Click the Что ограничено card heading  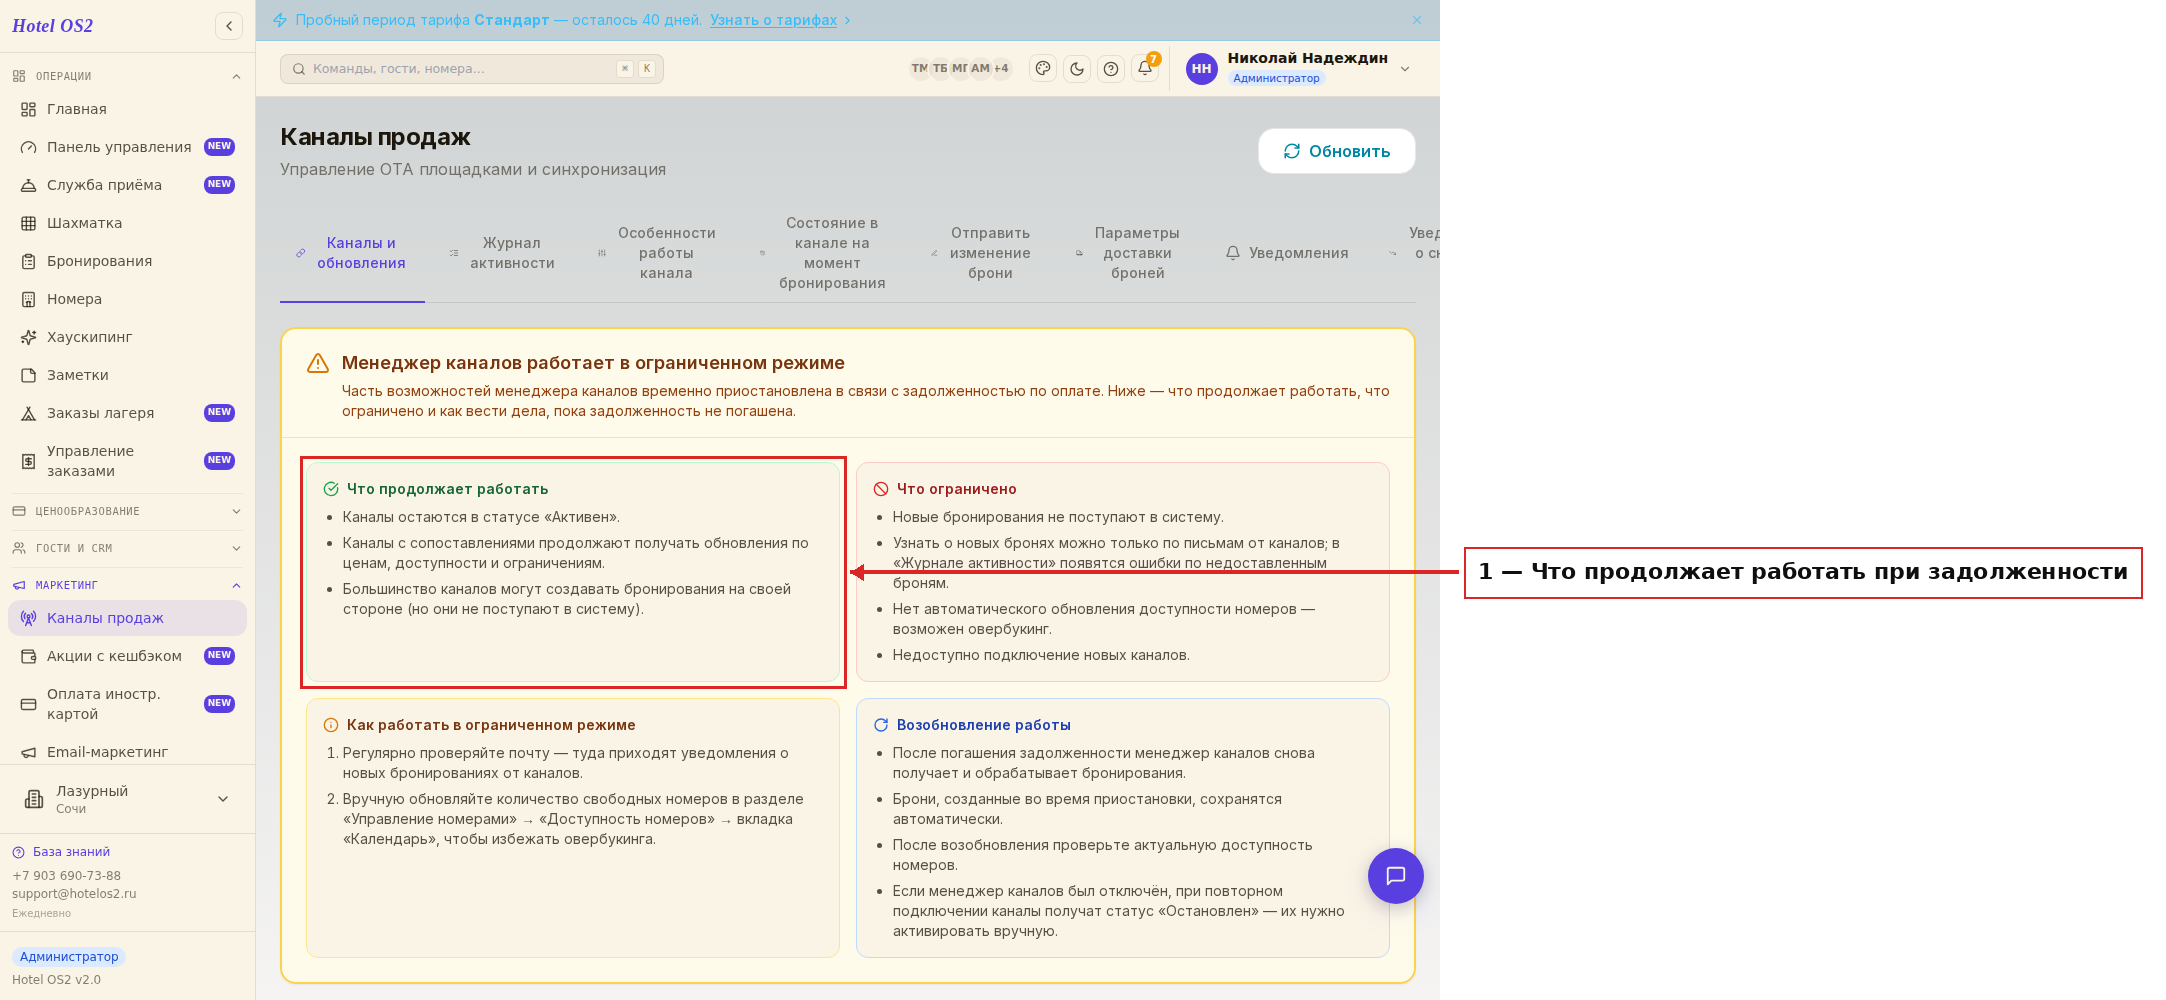pos(956,489)
